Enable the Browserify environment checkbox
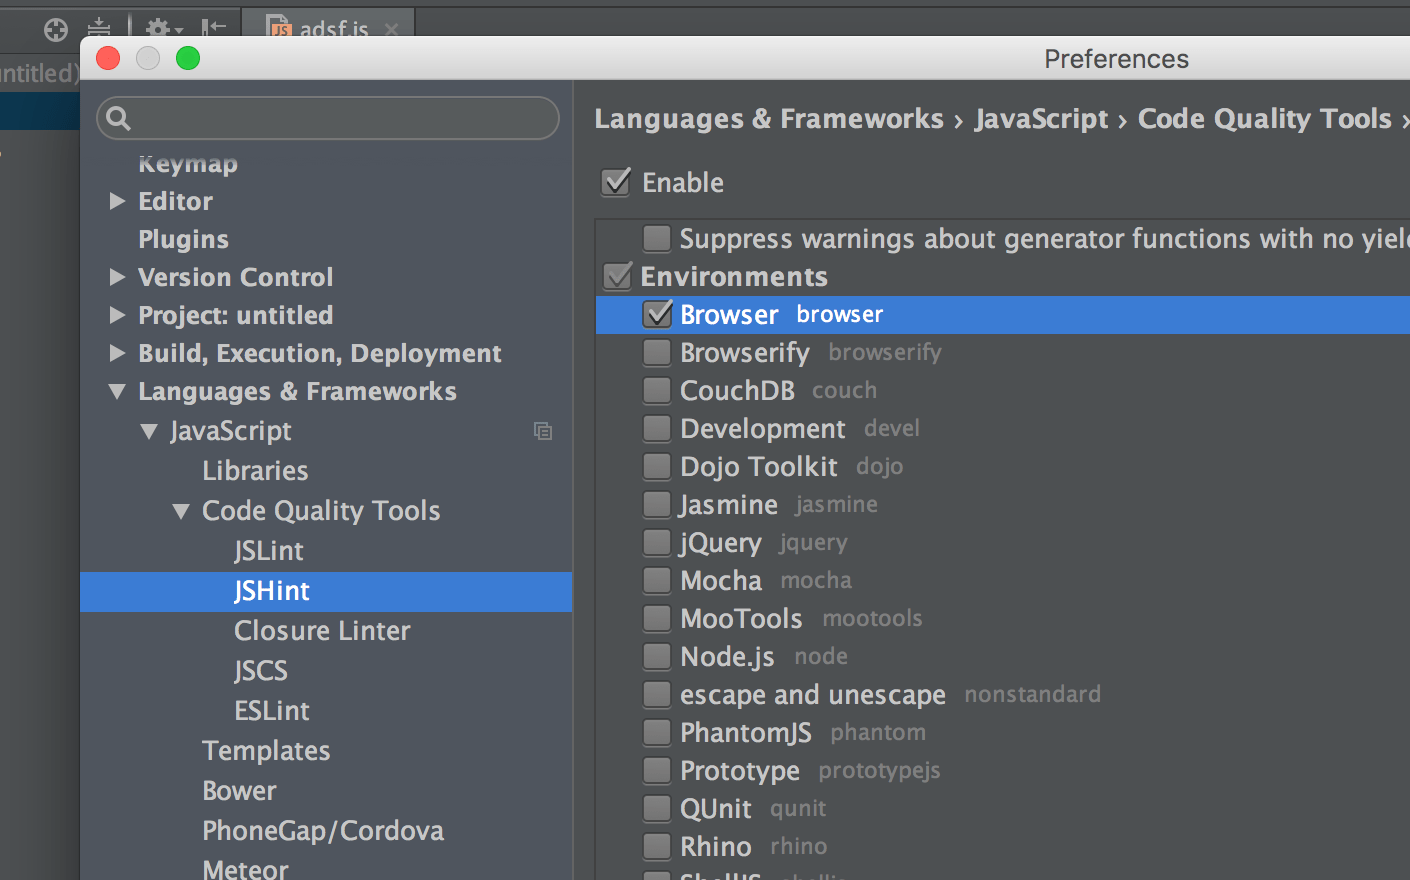 [x=657, y=352]
